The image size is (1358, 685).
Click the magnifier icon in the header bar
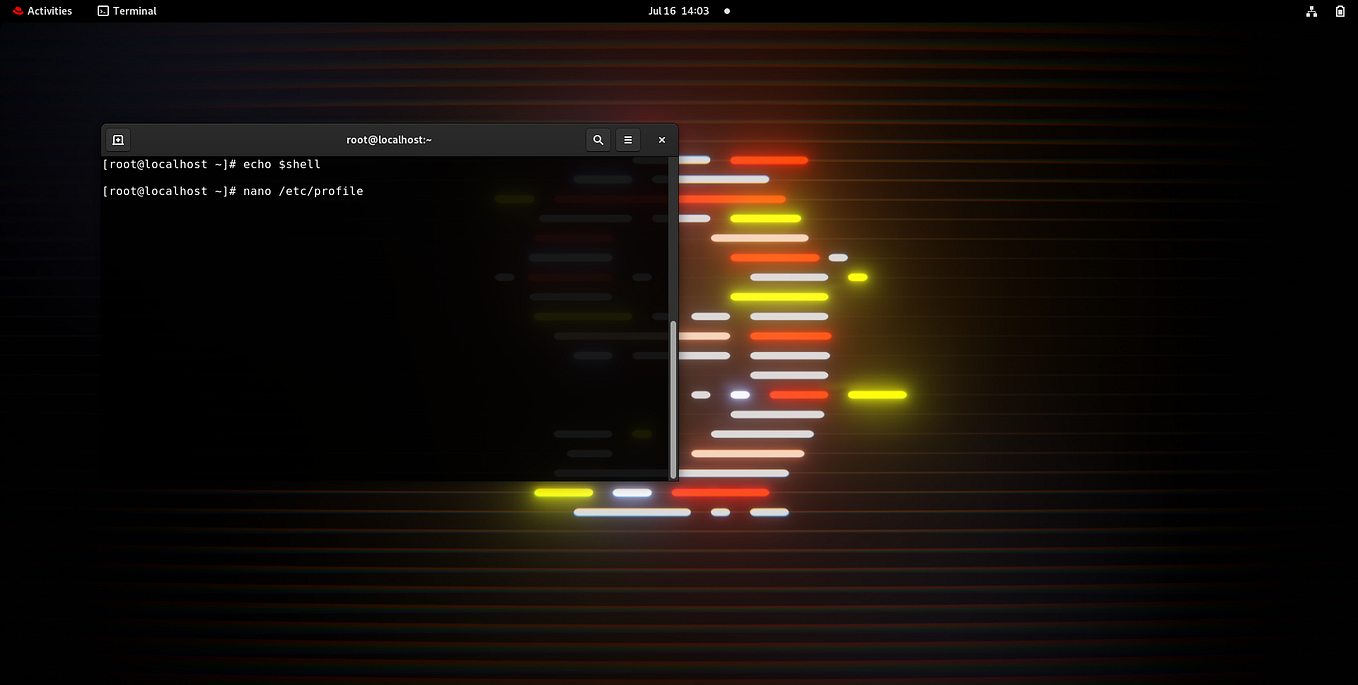point(598,139)
